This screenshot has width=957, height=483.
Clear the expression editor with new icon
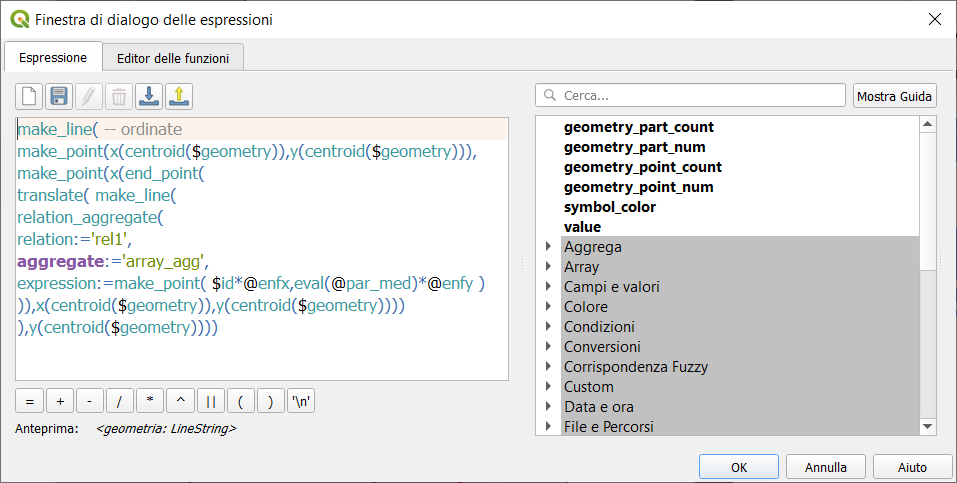tap(29, 96)
